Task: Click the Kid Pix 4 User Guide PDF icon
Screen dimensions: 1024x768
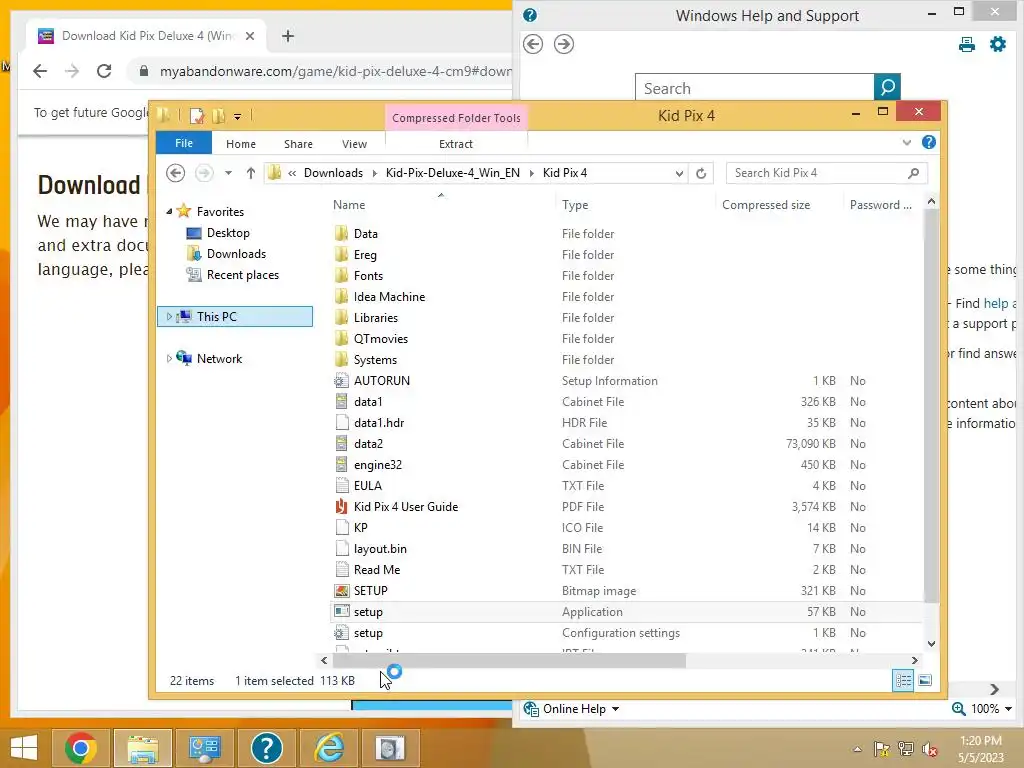Action: (341, 507)
